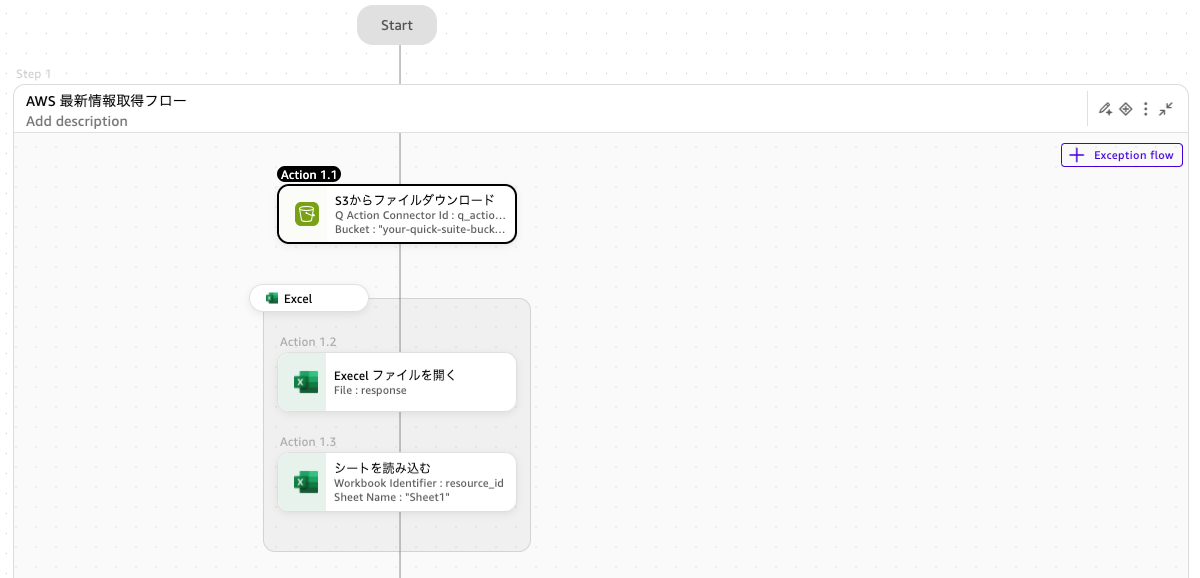The image size is (1200, 578).
Task: Select the S3からファイルダウンロード action card
Action: [397, 214]
